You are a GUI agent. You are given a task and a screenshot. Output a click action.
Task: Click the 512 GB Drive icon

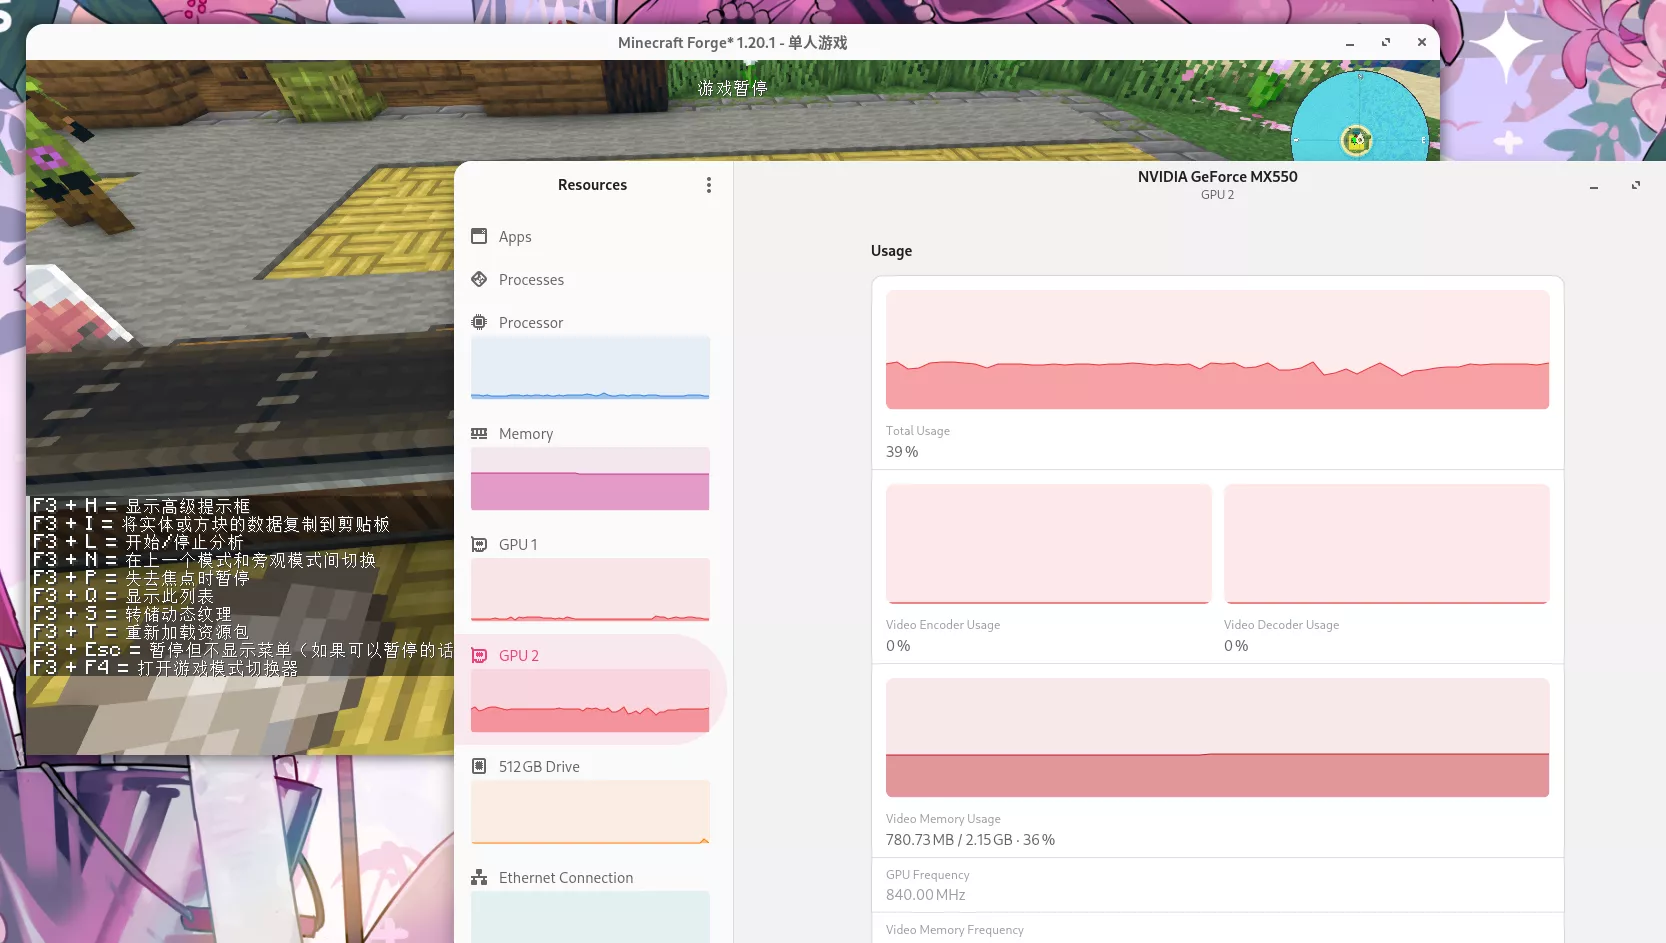tap(479, 766)
